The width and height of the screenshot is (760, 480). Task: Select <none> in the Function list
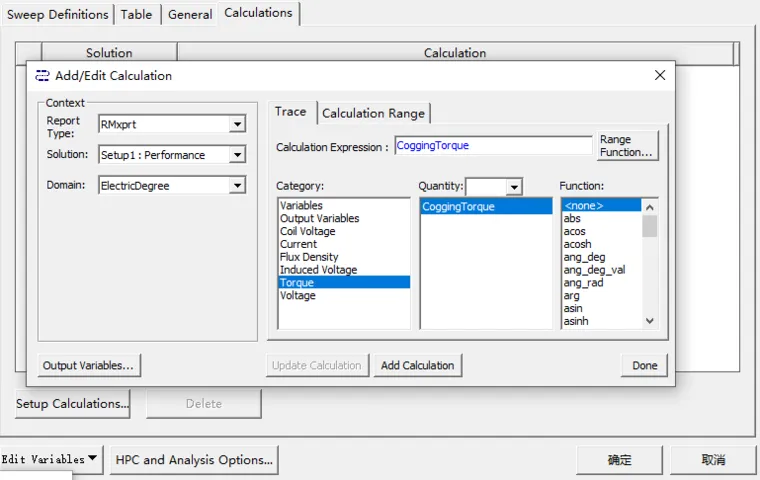[602, 206]
